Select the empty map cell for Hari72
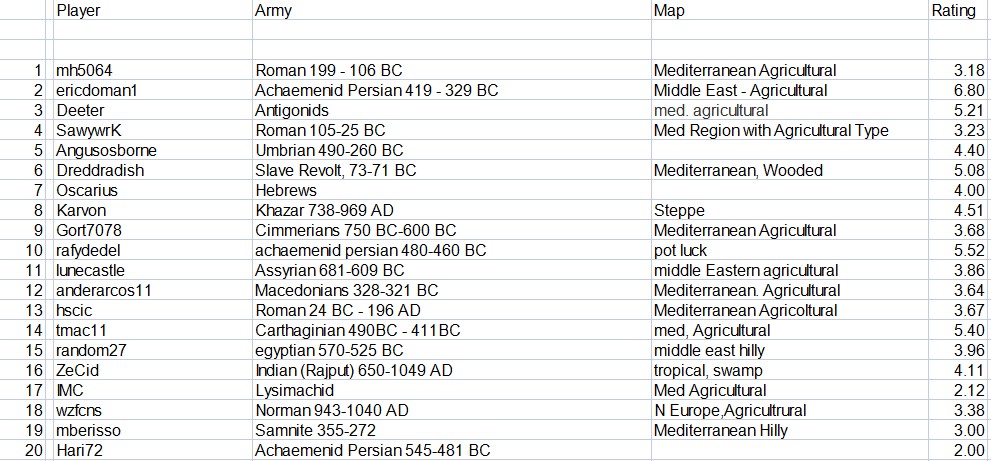The width and height of the screenshot is (991, 461). (790, 451)
